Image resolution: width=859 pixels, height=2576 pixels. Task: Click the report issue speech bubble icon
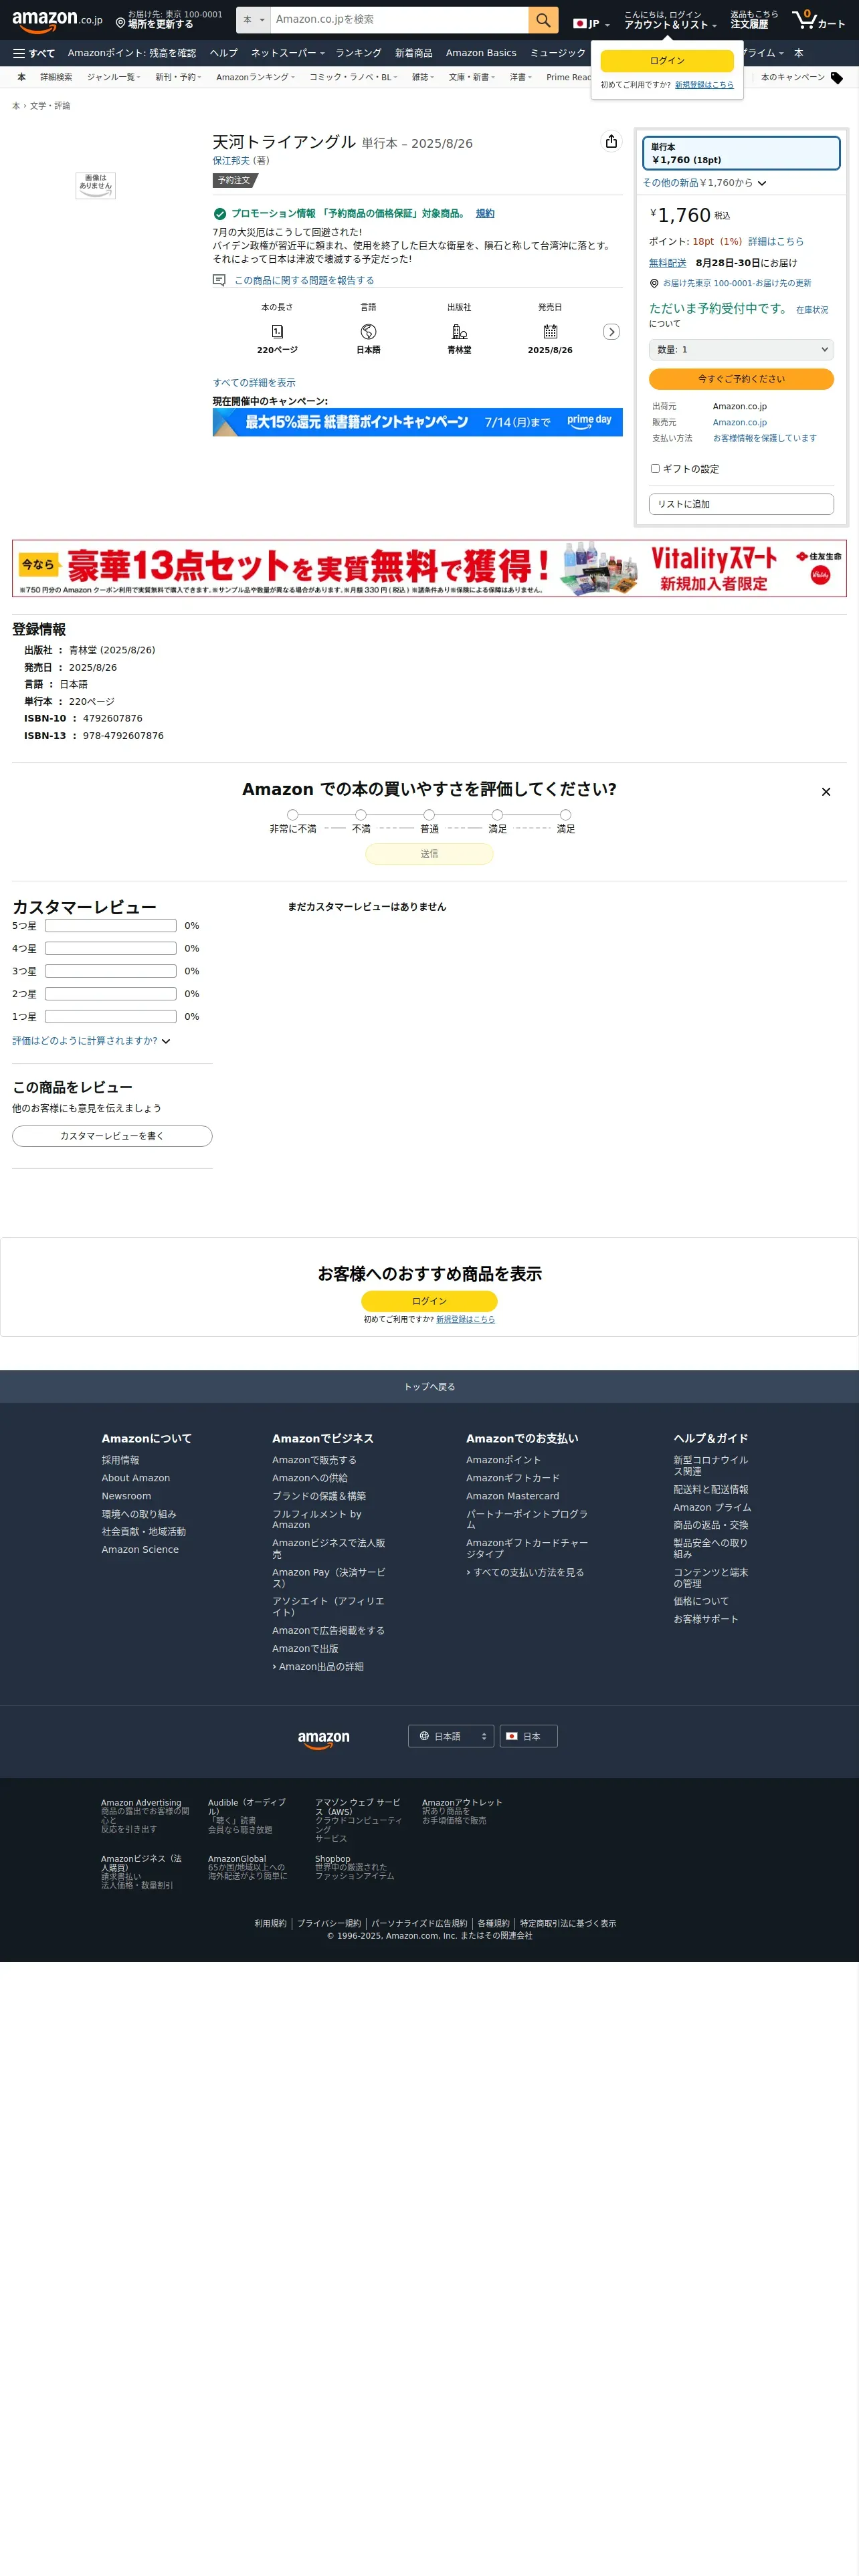219,280
